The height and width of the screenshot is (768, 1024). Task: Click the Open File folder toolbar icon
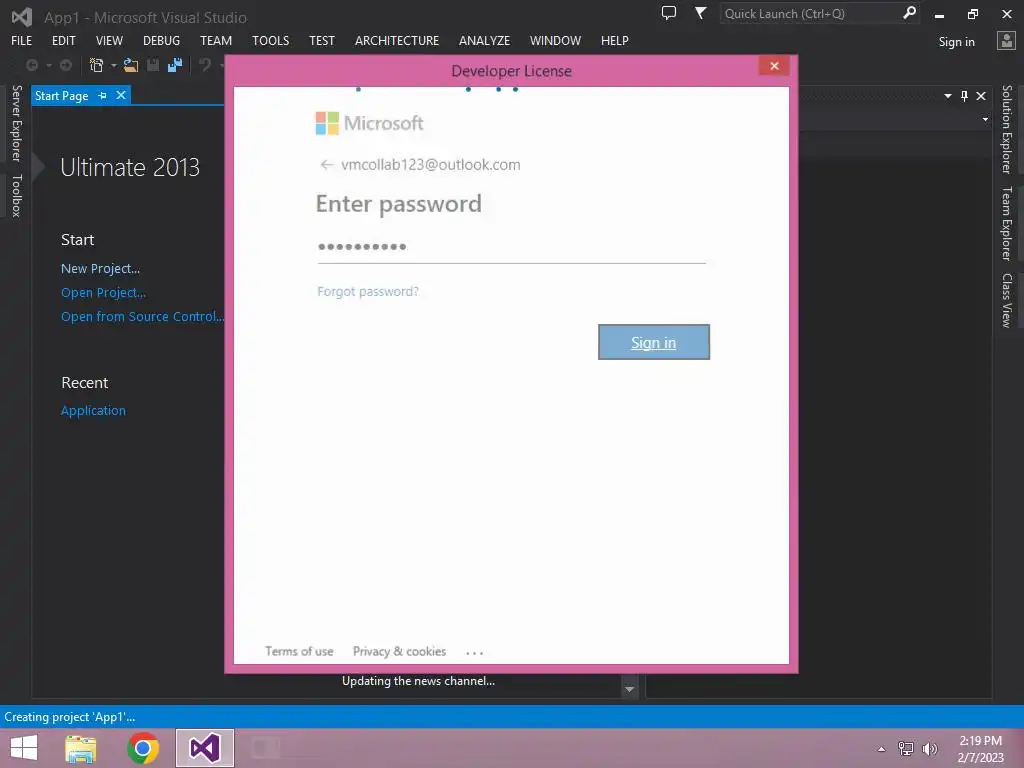coord(131,65)
